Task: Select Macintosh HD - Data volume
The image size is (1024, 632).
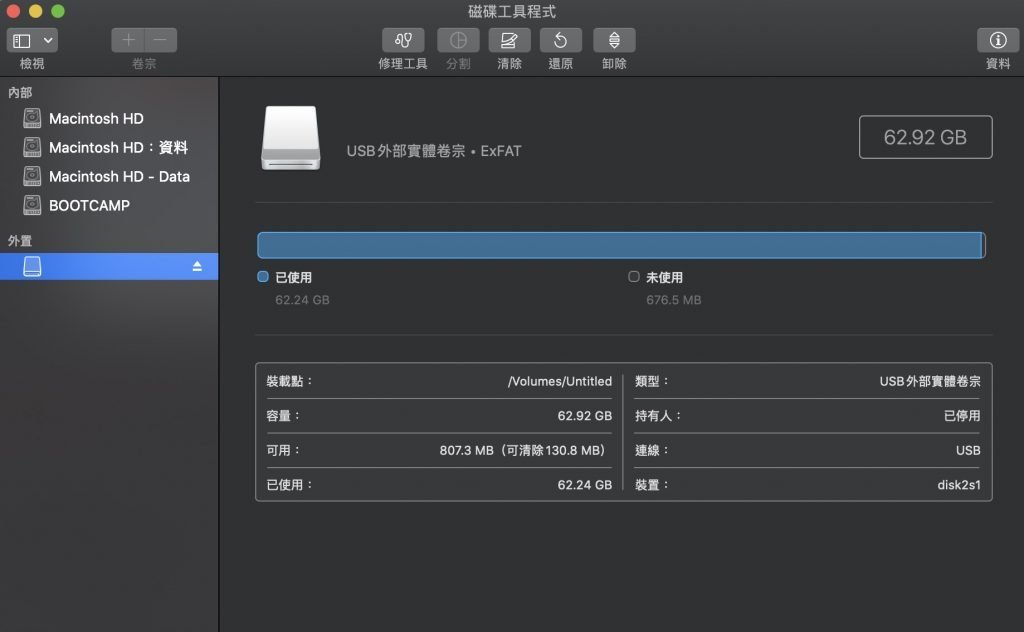Action: click(x=119, y=176)
